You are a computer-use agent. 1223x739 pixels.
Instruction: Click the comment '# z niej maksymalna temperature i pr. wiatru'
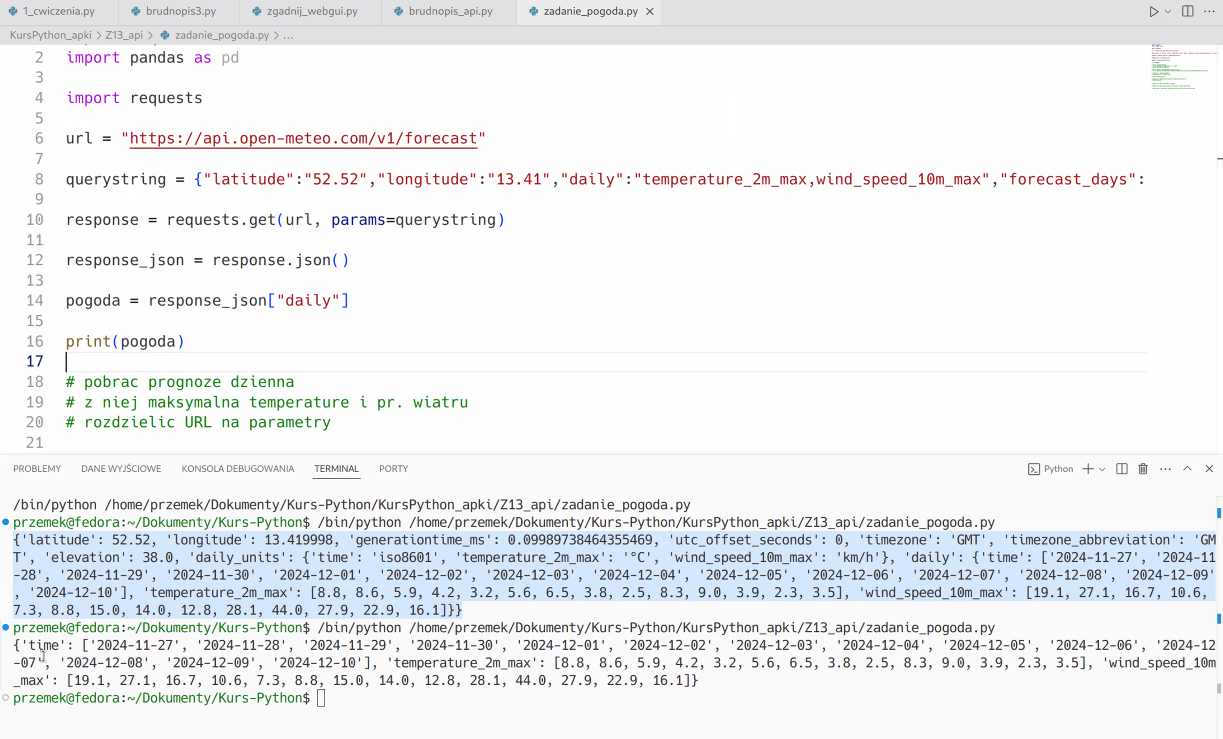267,402
